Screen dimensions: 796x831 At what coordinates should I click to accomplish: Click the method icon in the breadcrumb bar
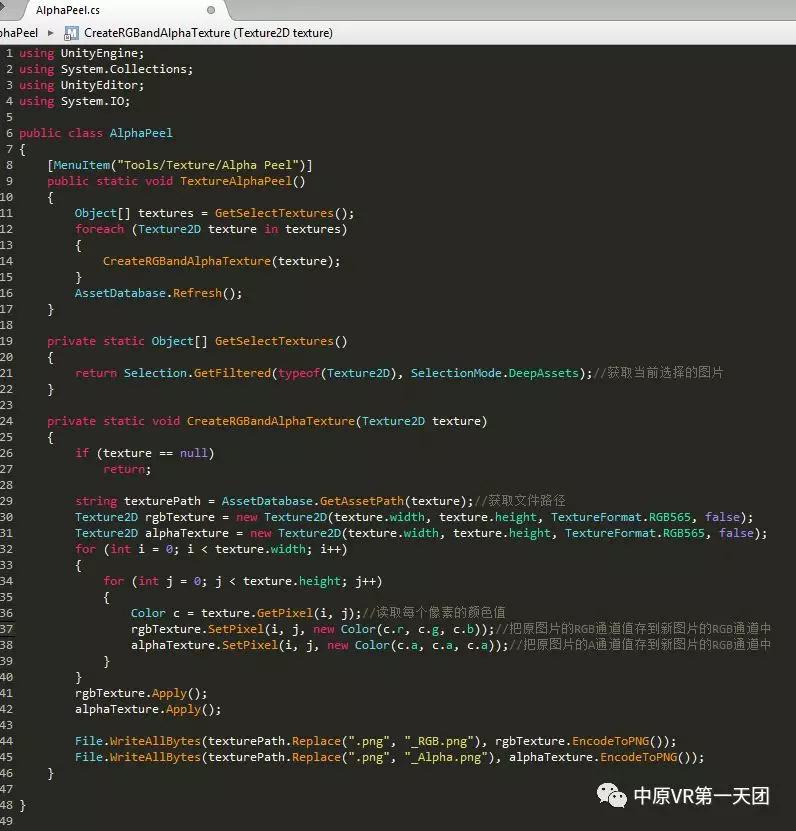(71, 33)
